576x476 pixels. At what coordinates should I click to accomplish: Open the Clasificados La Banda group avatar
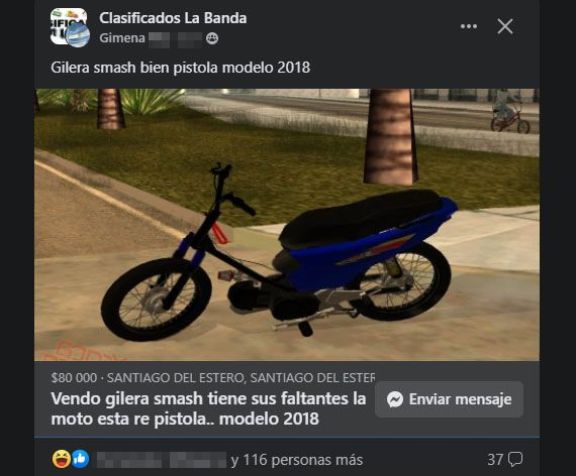(68, 26)
